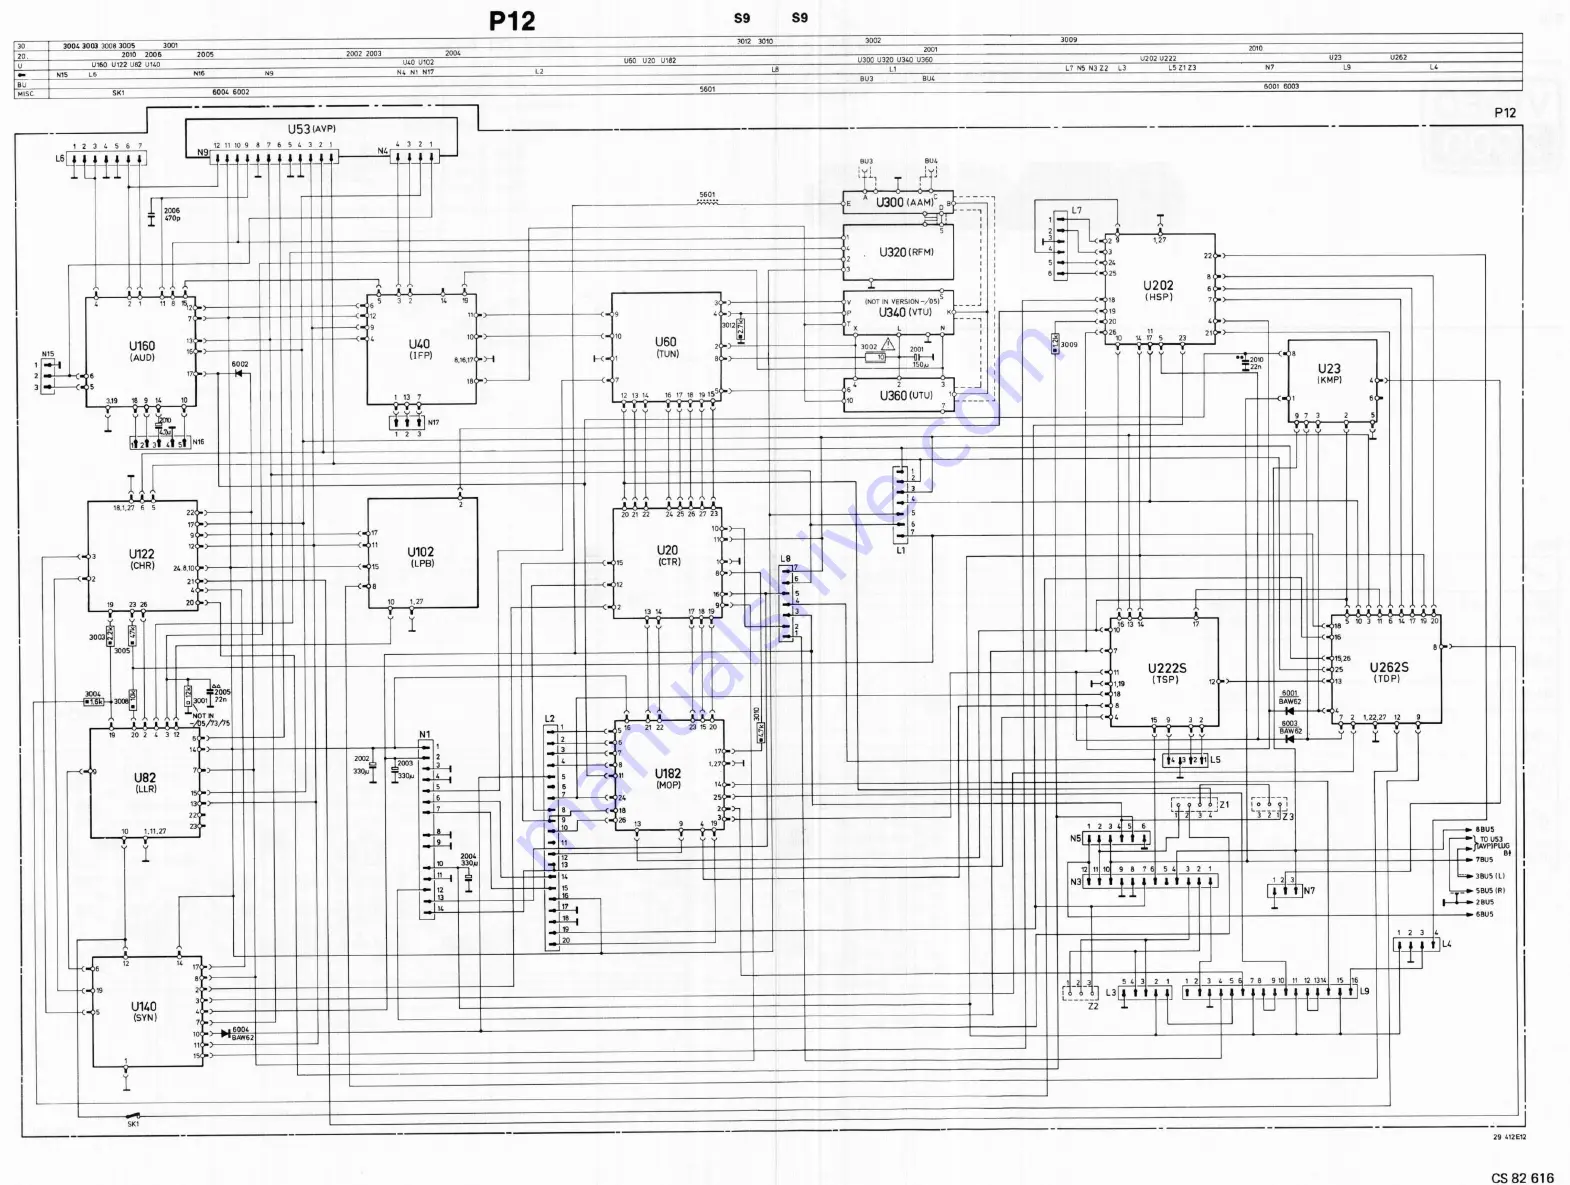Click the 2002 330µ capacitor label

pyautogui.click(x=361, y=765)
